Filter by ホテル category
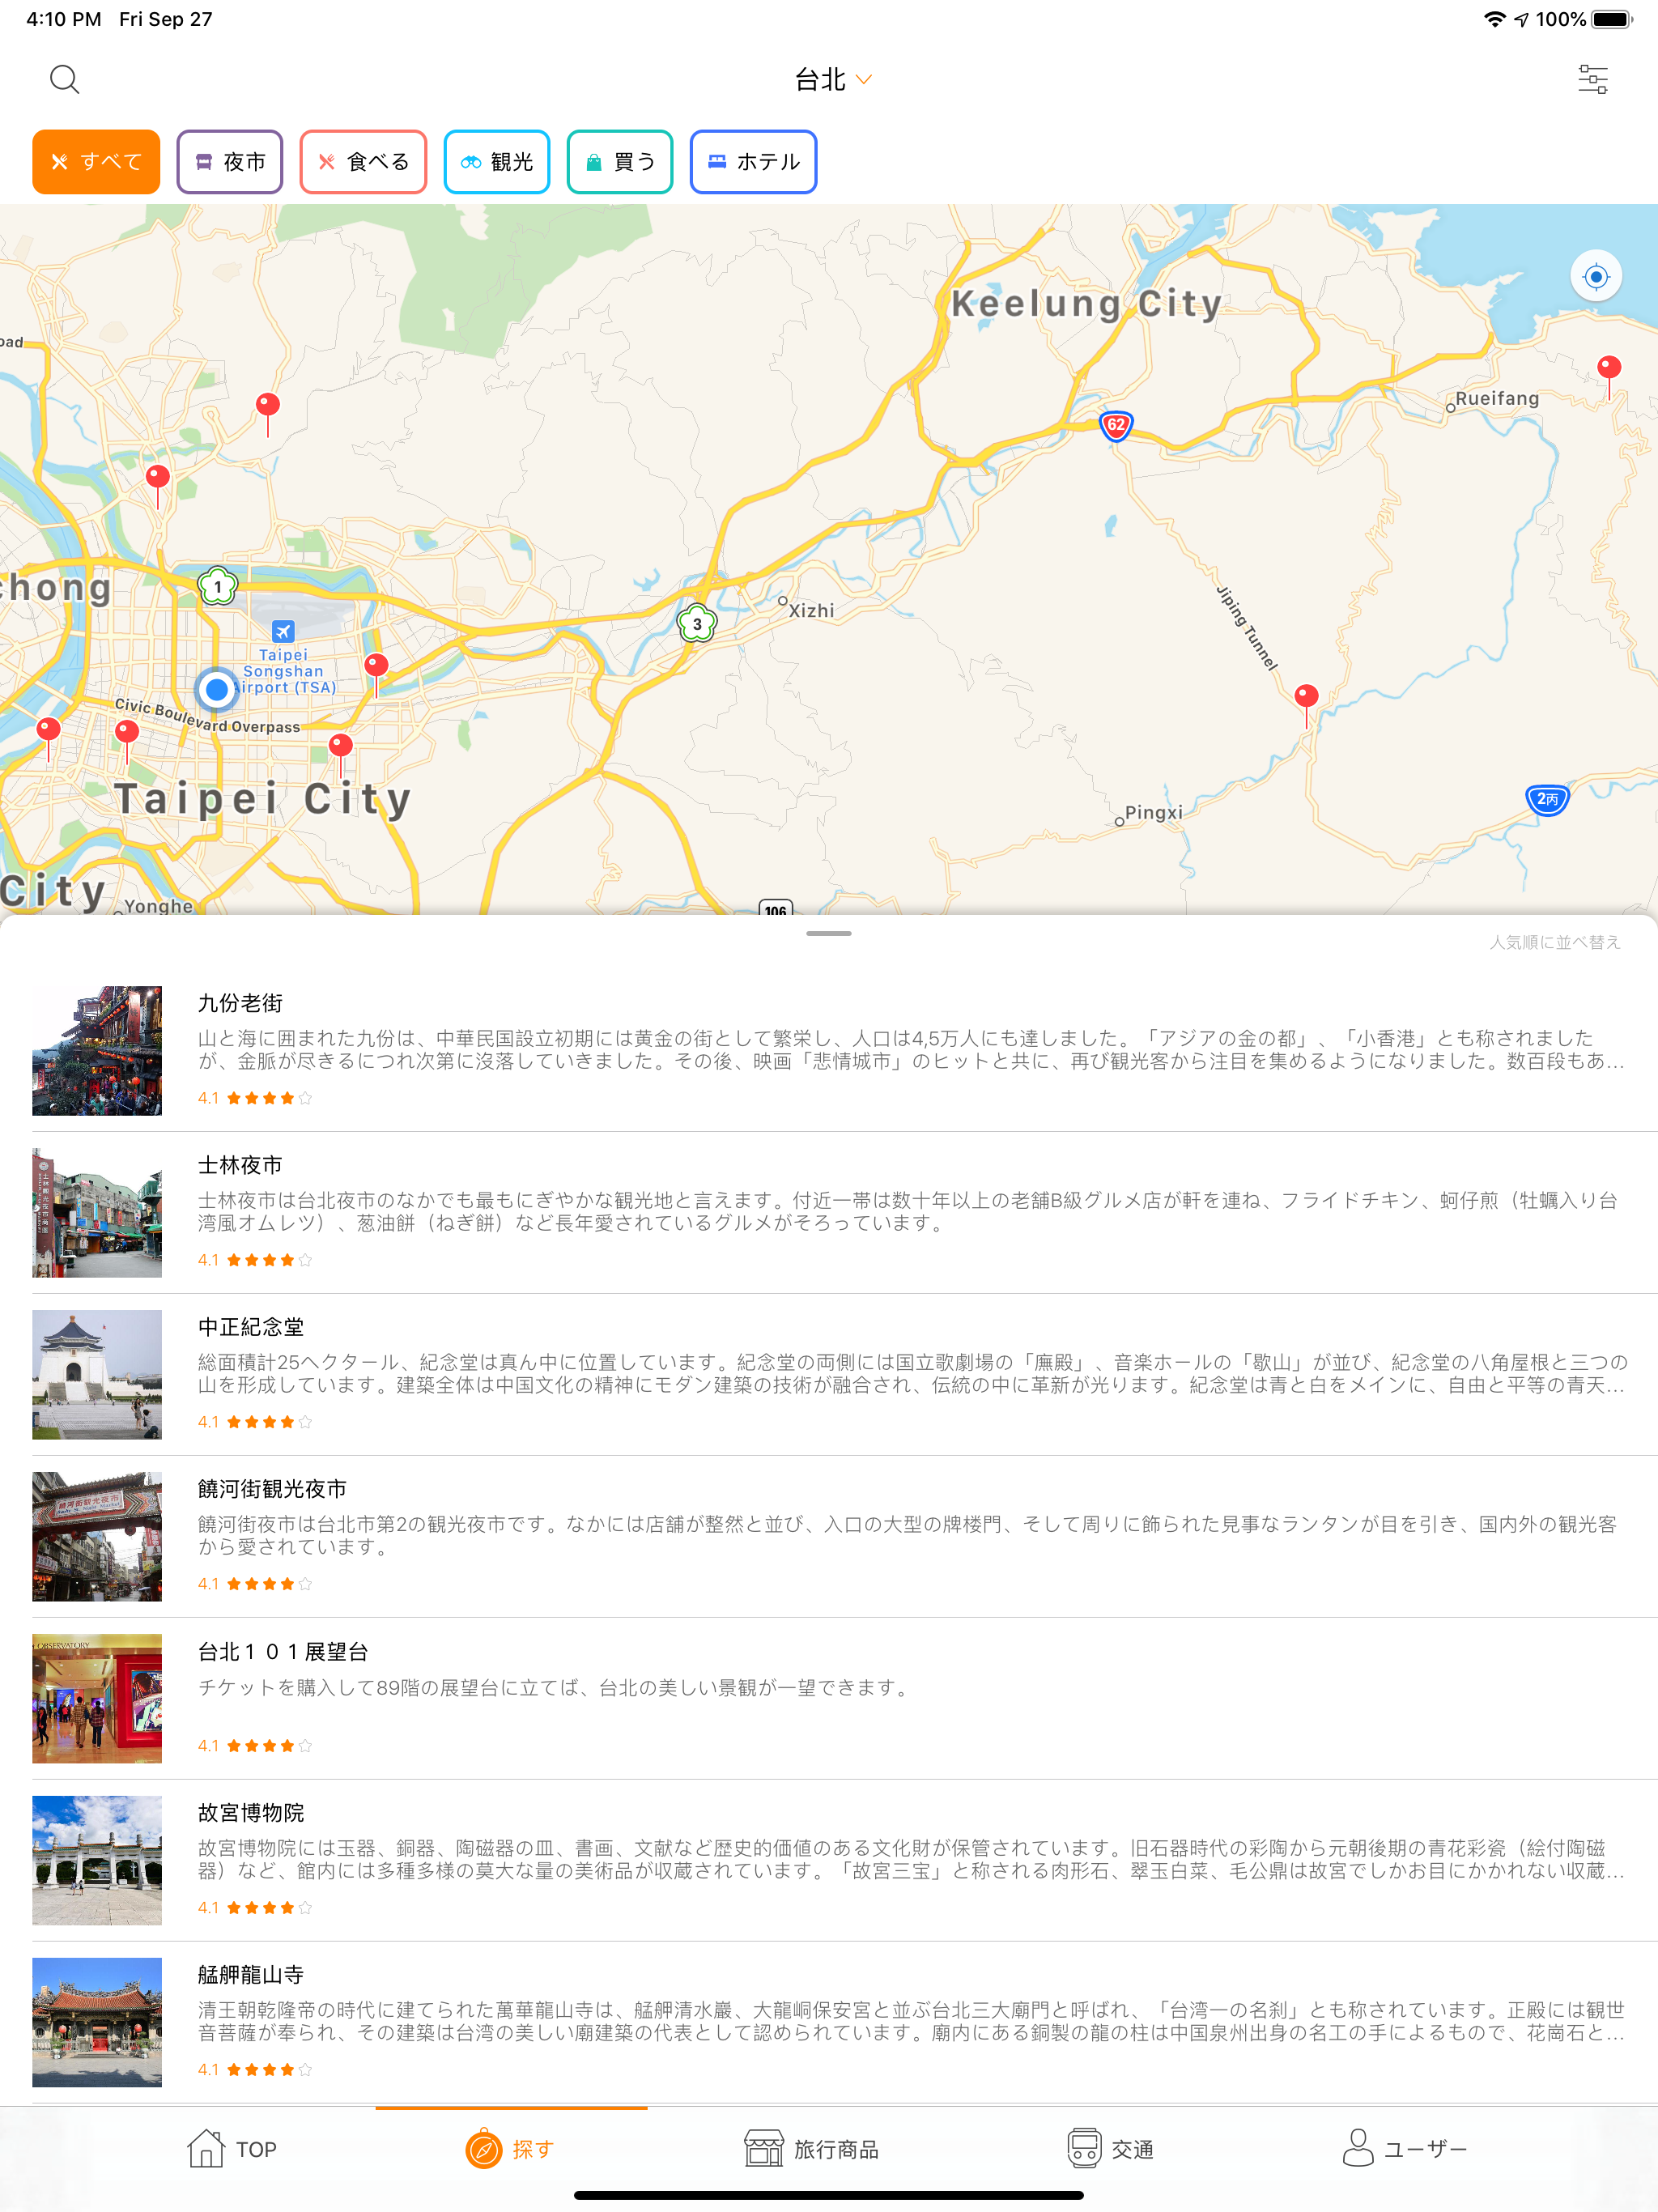Image resolution: width=1658 pixels, height=2212 pixels. 753,162
